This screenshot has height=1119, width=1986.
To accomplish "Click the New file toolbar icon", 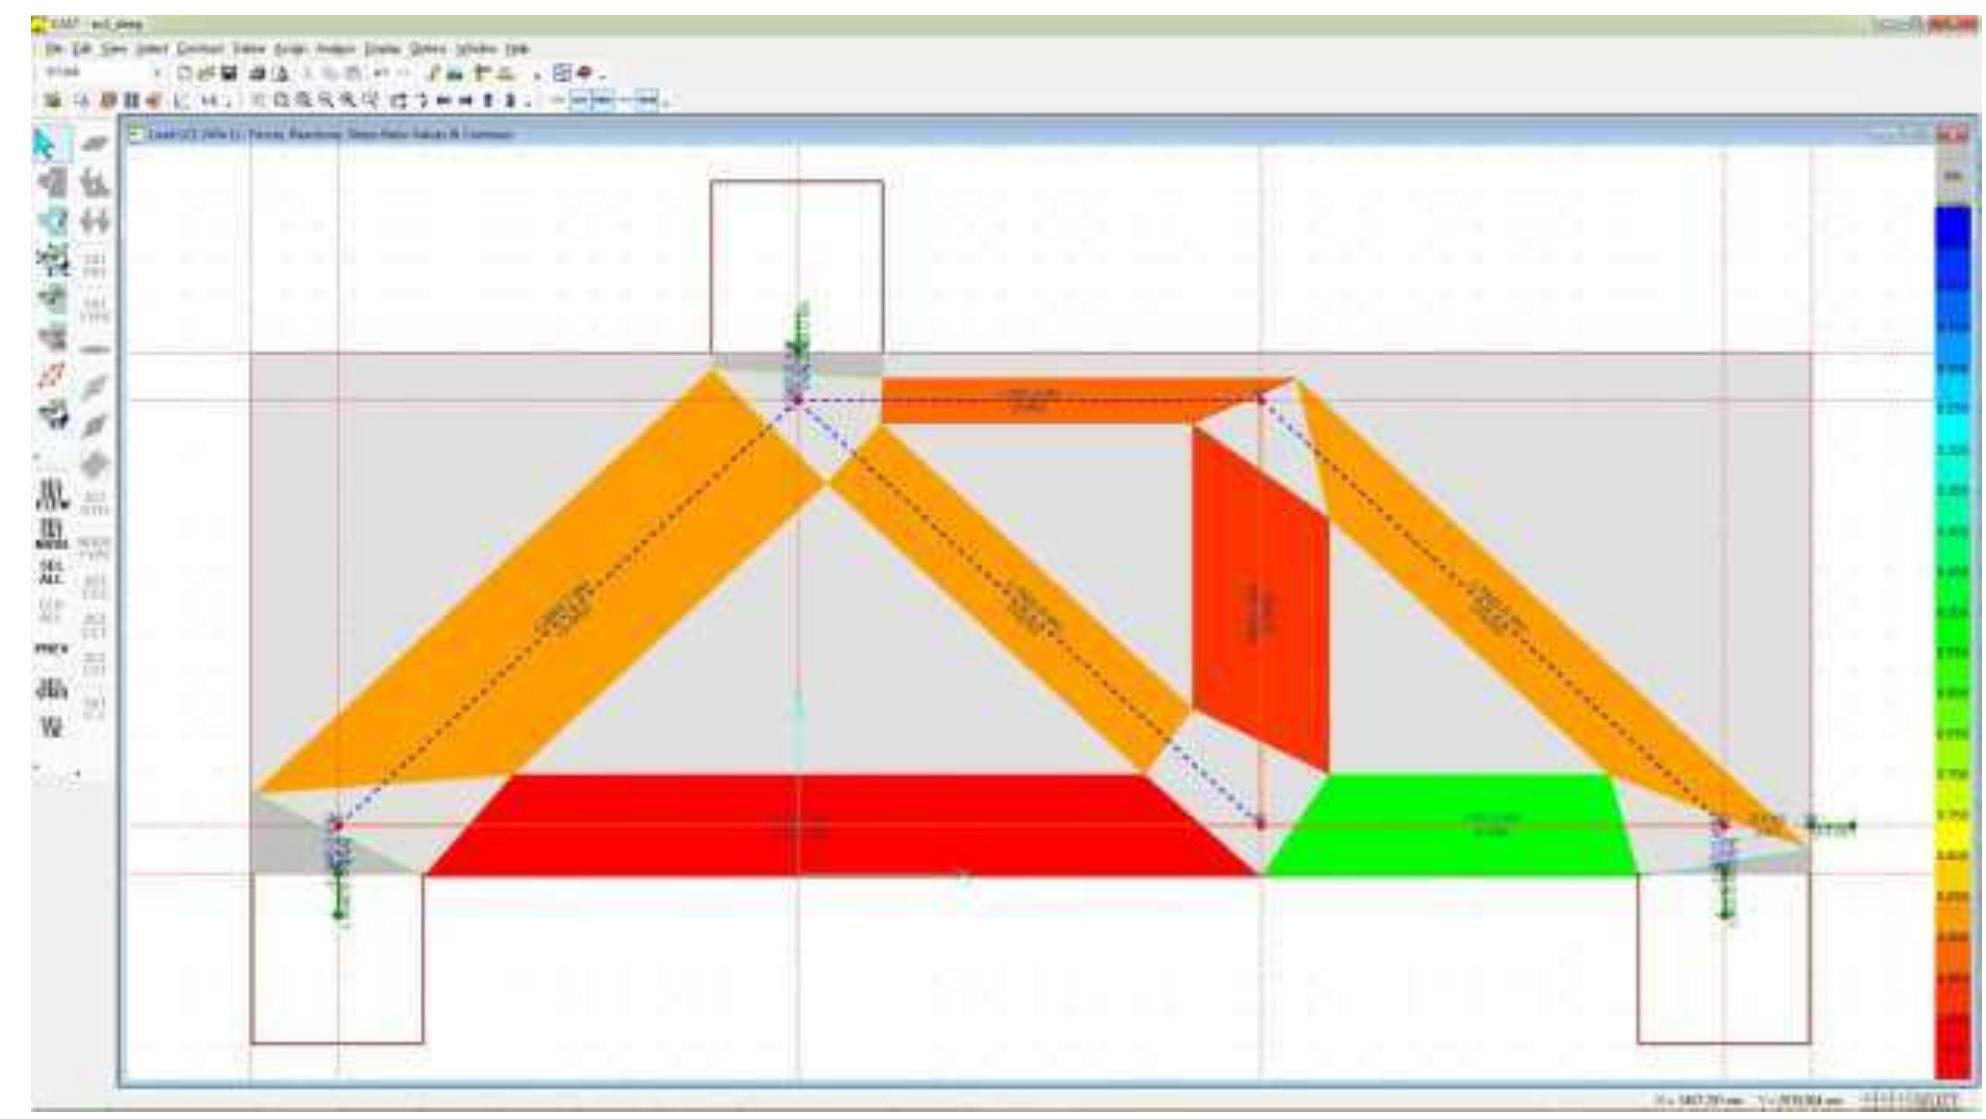I will tap(187, 74).
